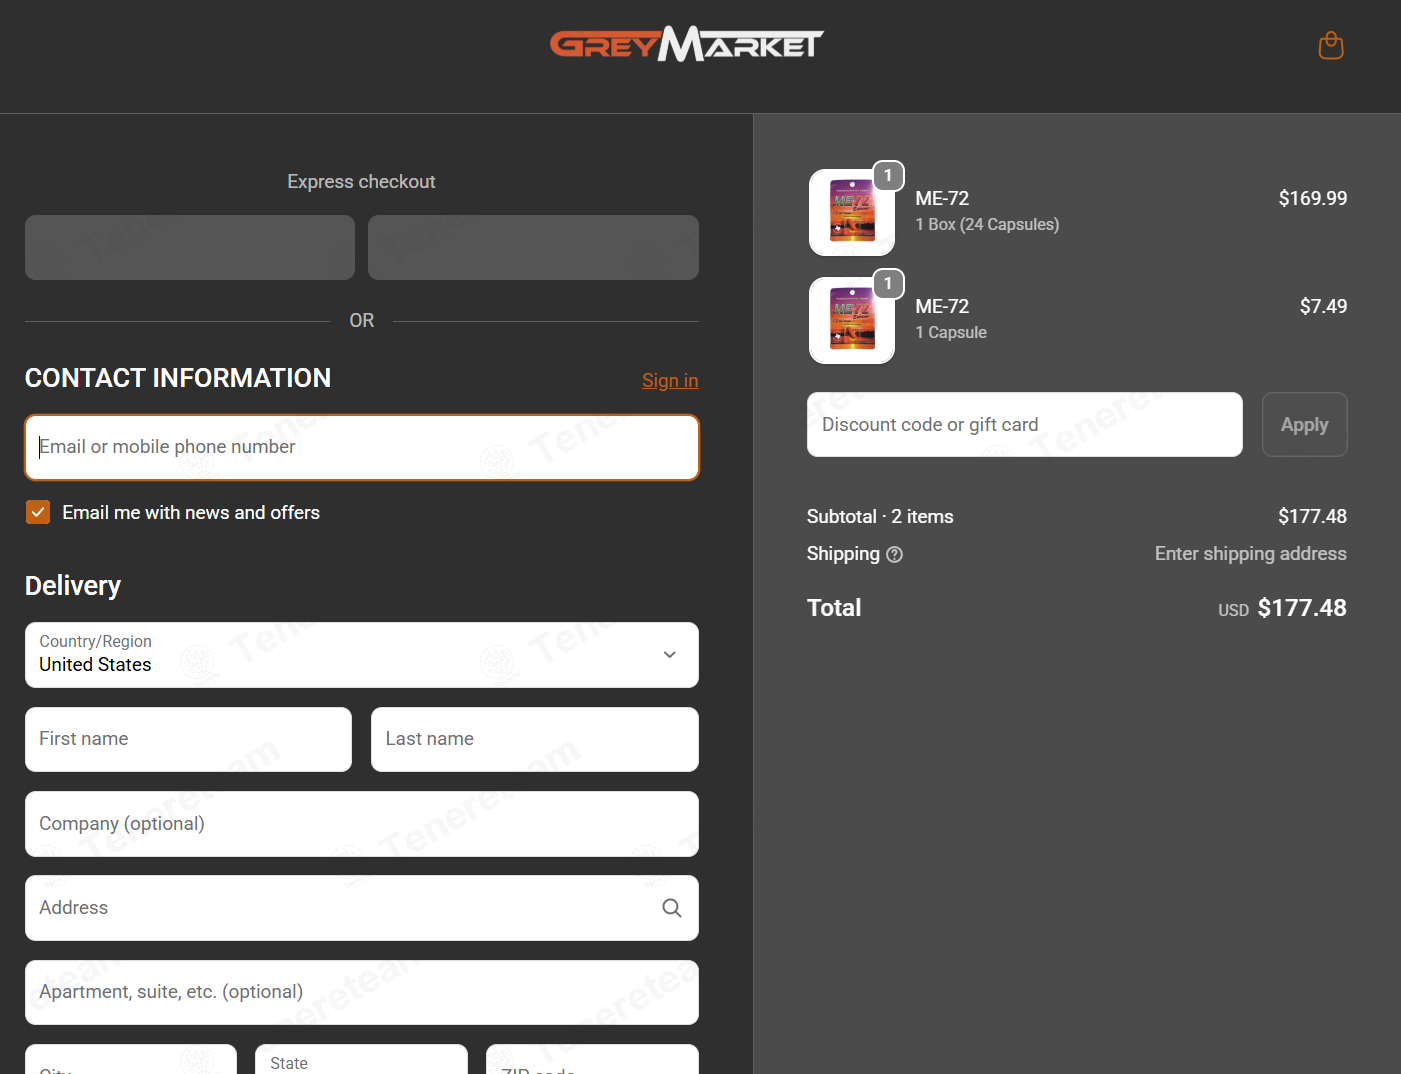Click the 'Enter shipping address' text

[x=1251, y=553]
